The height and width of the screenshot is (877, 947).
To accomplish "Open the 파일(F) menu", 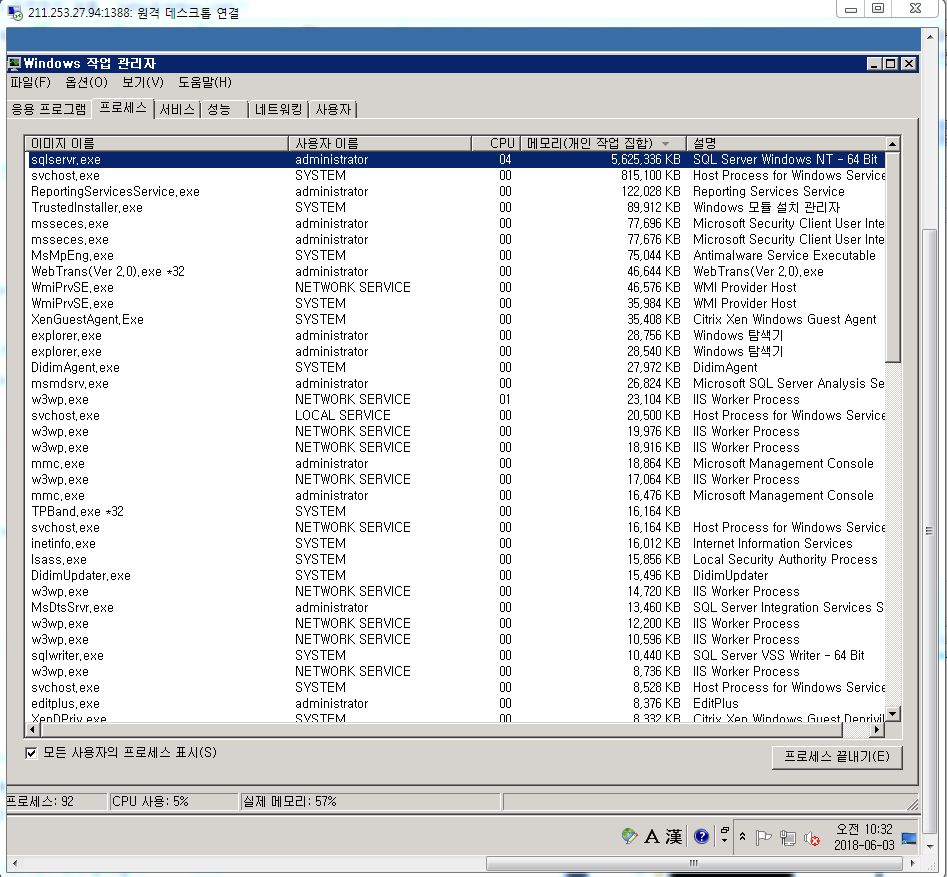I will [x=30, y=82].
